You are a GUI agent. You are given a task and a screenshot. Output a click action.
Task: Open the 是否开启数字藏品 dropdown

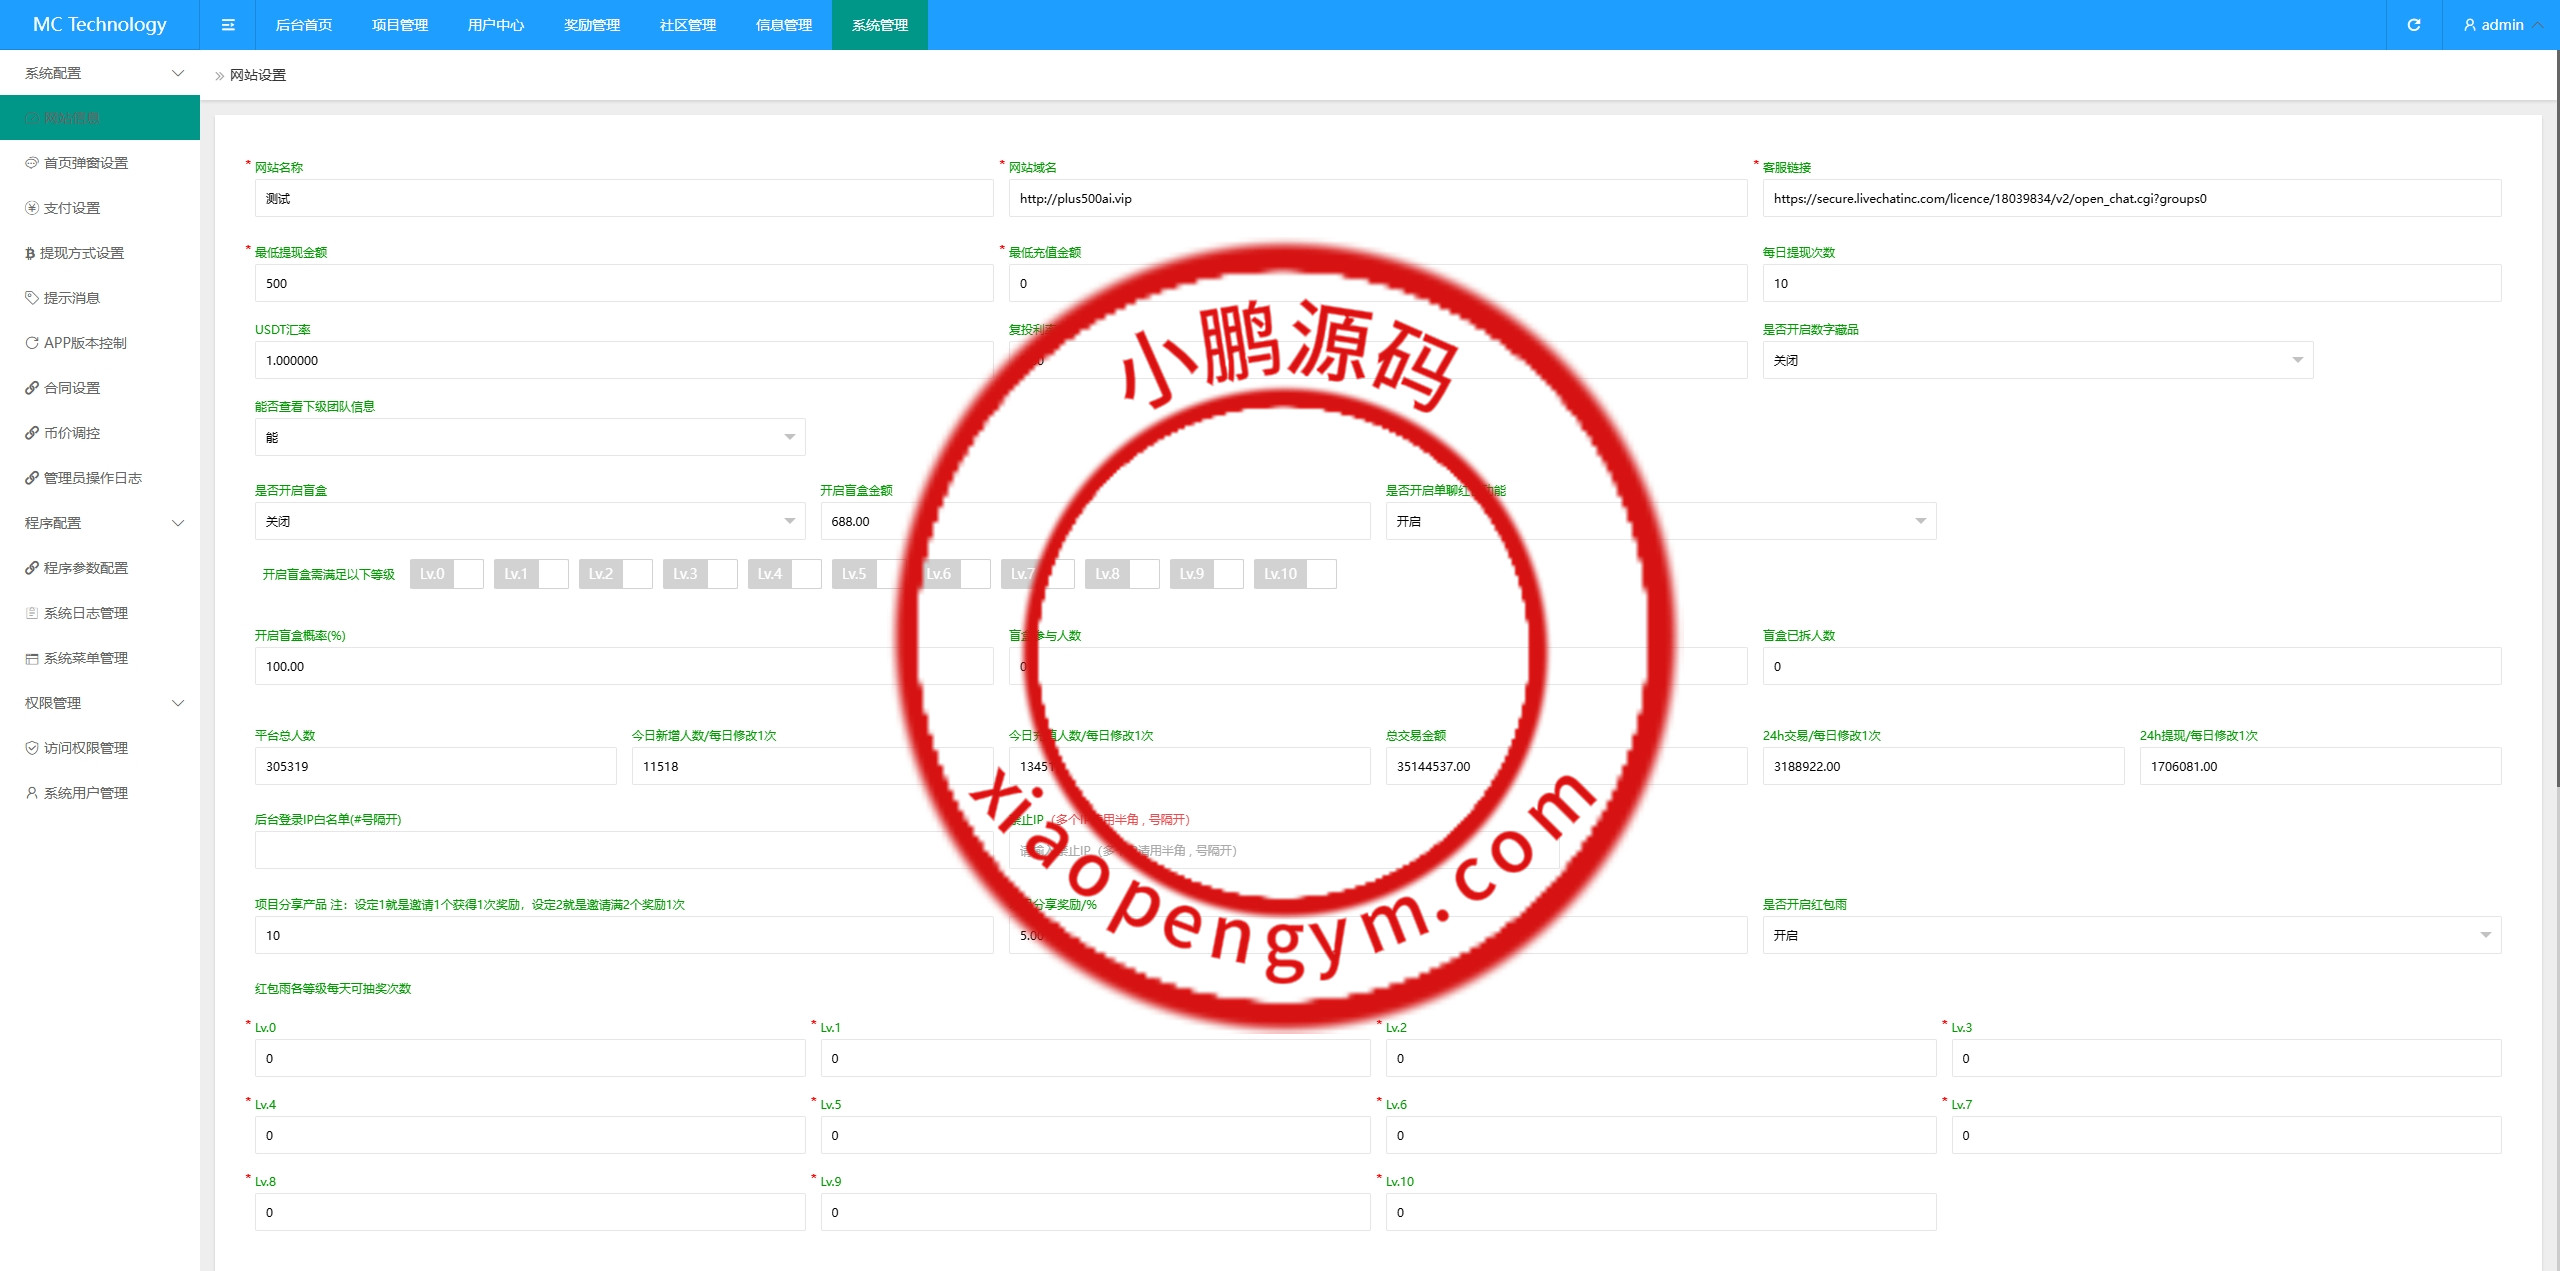pos(2037,360)
